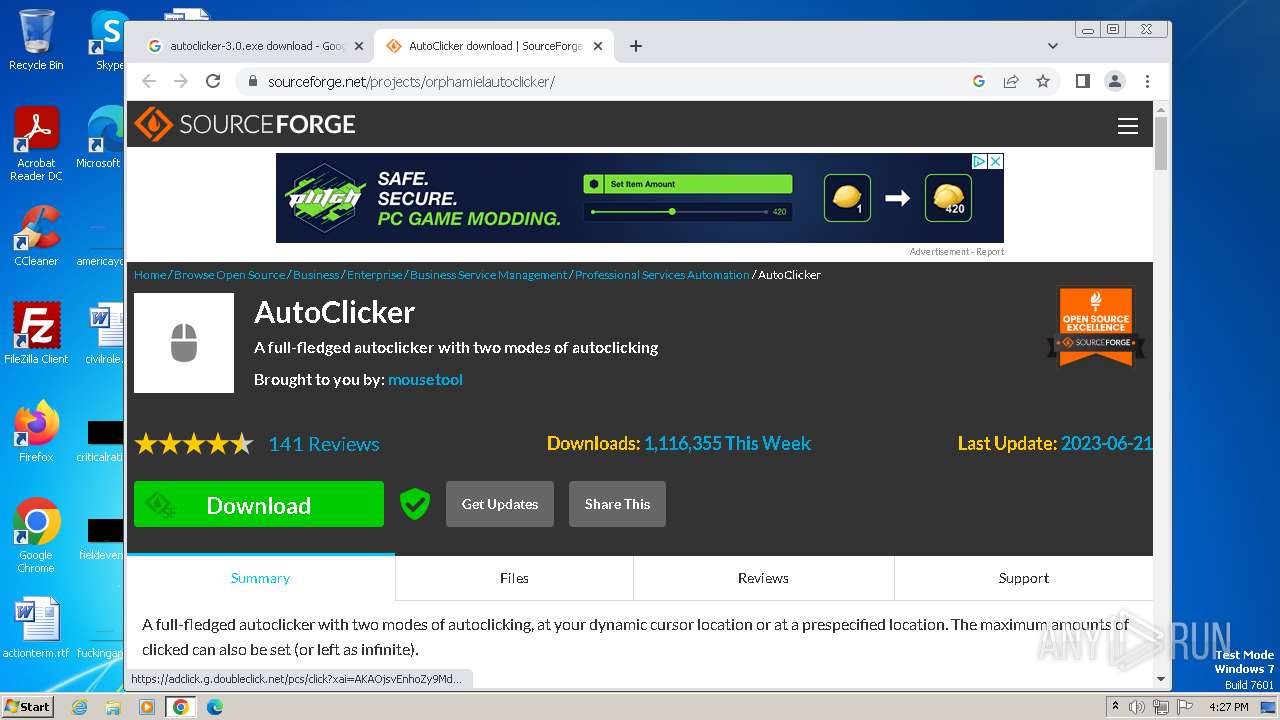Click the AutoClicker mouse project icon
1280x720 pixels.
click(x=184, y=343)
